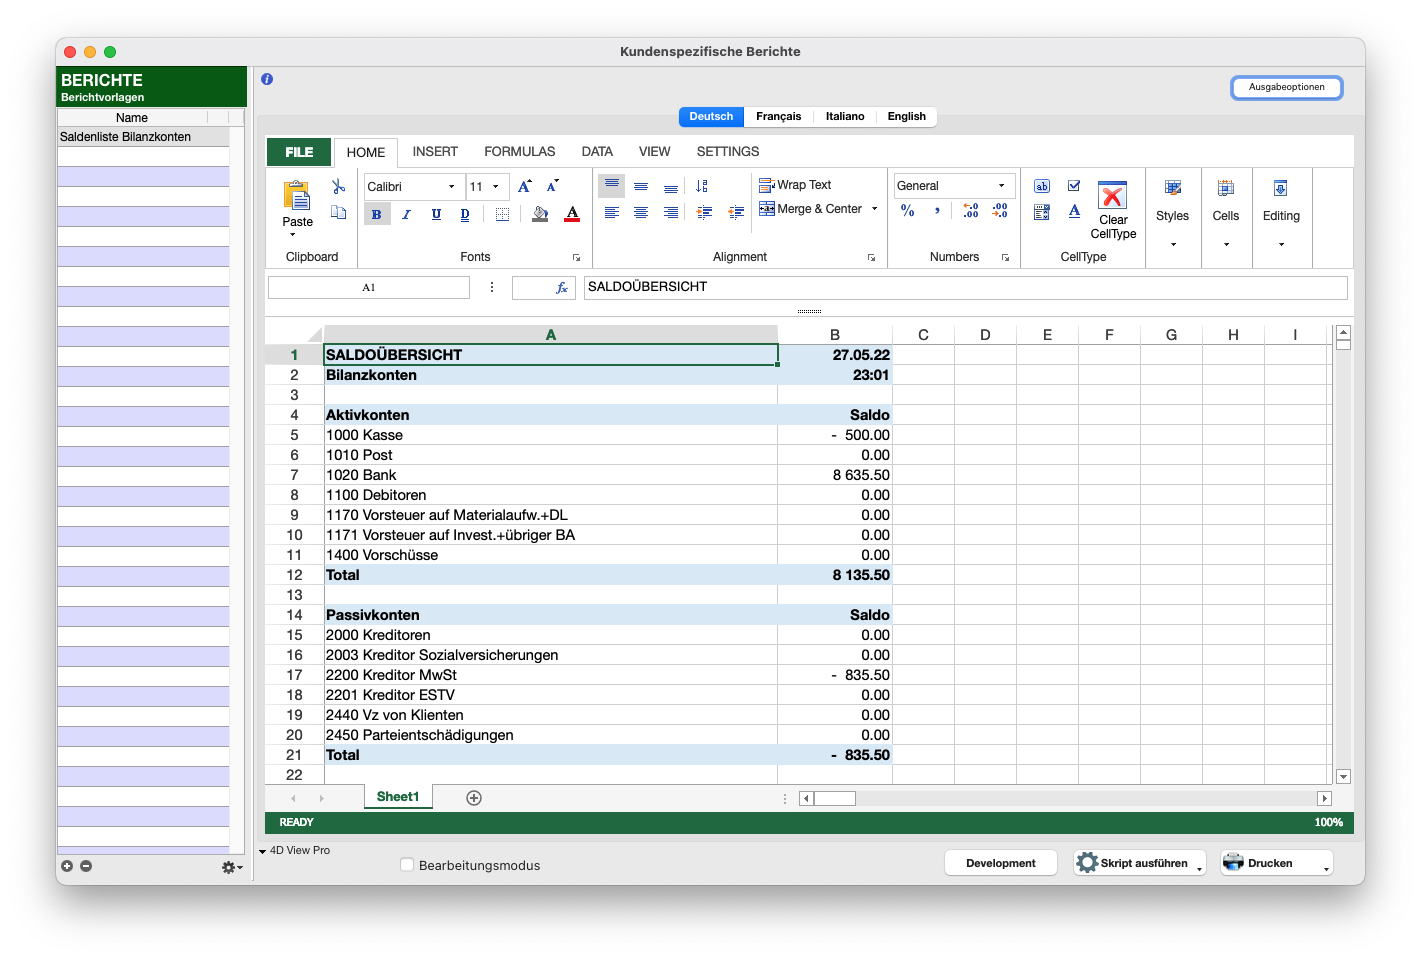Apply Underline formatting
The width and height of the screenshot is (1421, 959).
[x=436, y=214]
